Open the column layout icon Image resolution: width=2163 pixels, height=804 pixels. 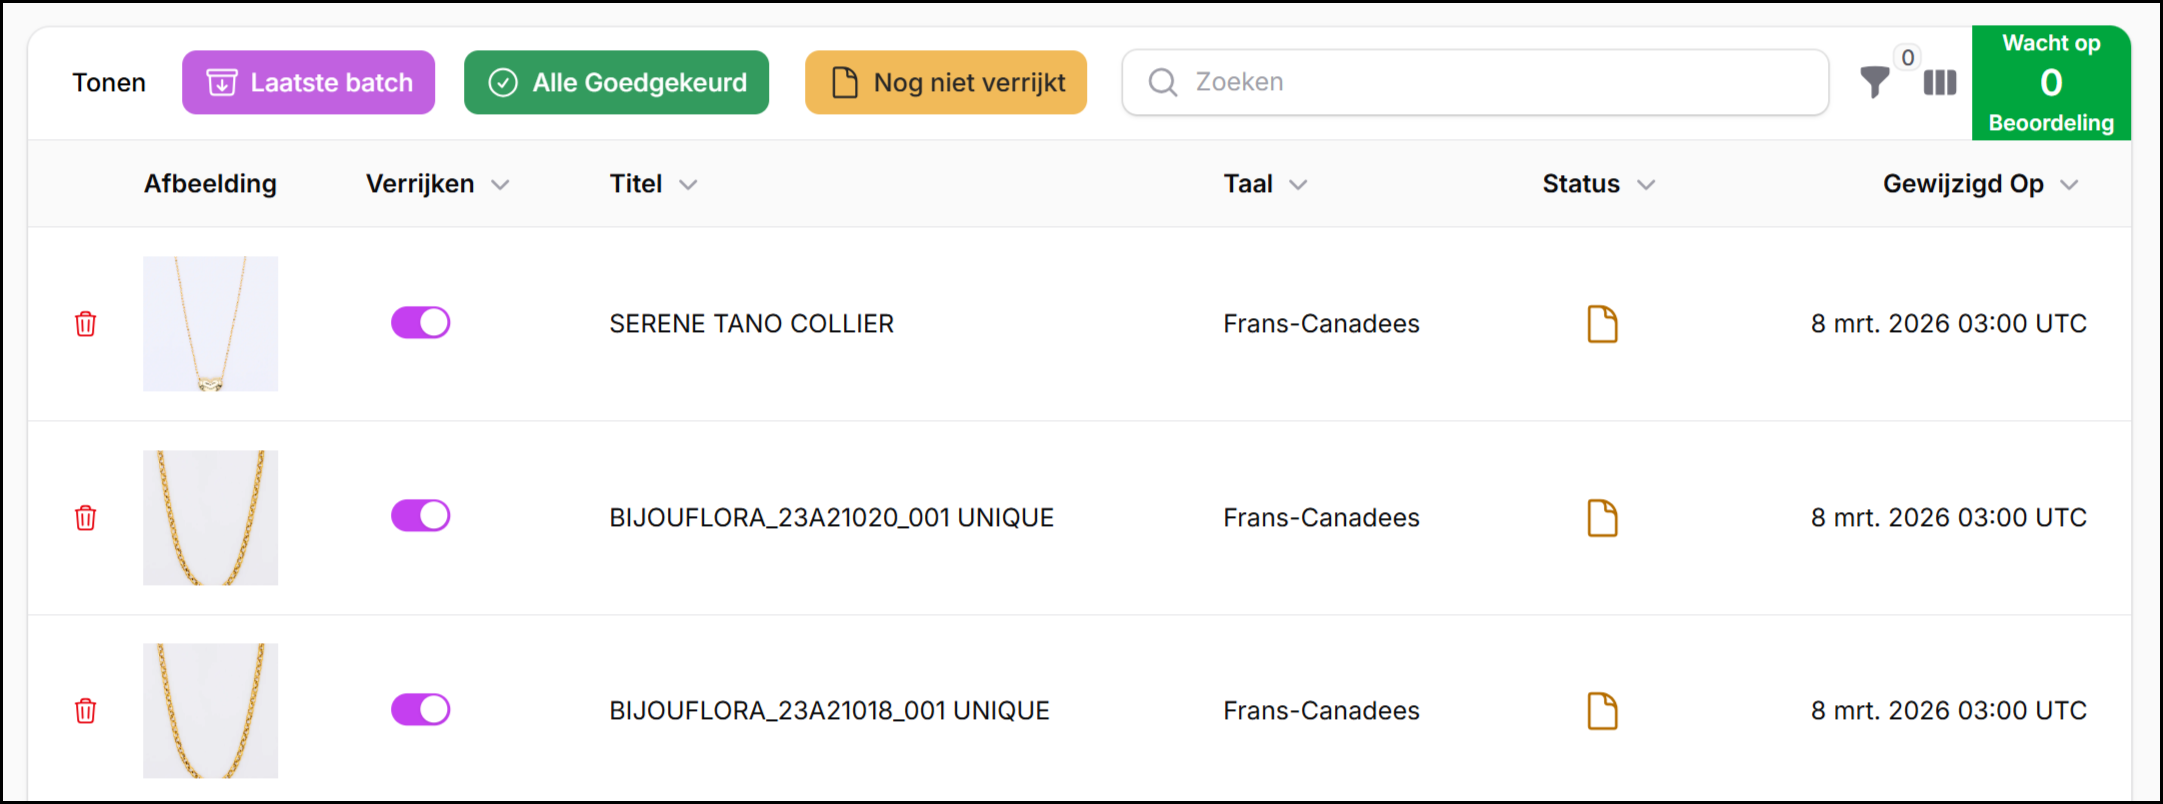click(1939, 83)
